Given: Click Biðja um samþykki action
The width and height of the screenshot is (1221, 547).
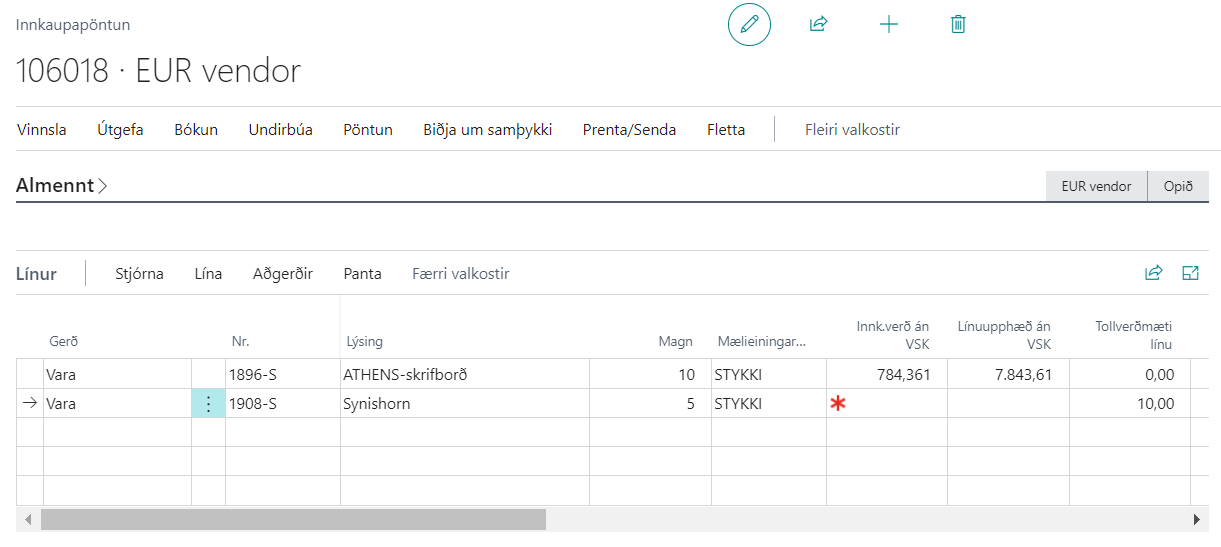Looking at the screenshot, I should [487, 130].
